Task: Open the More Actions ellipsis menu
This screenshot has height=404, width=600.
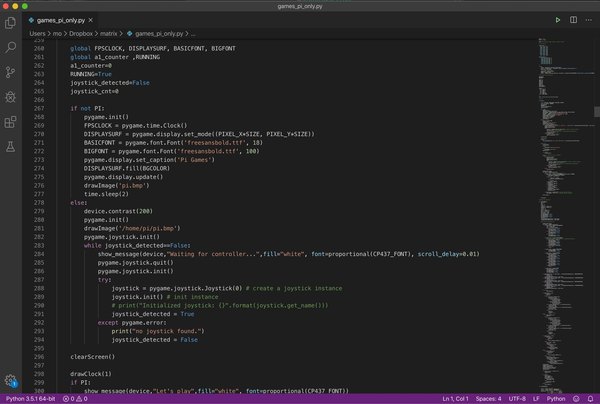Action: [589, 20]
